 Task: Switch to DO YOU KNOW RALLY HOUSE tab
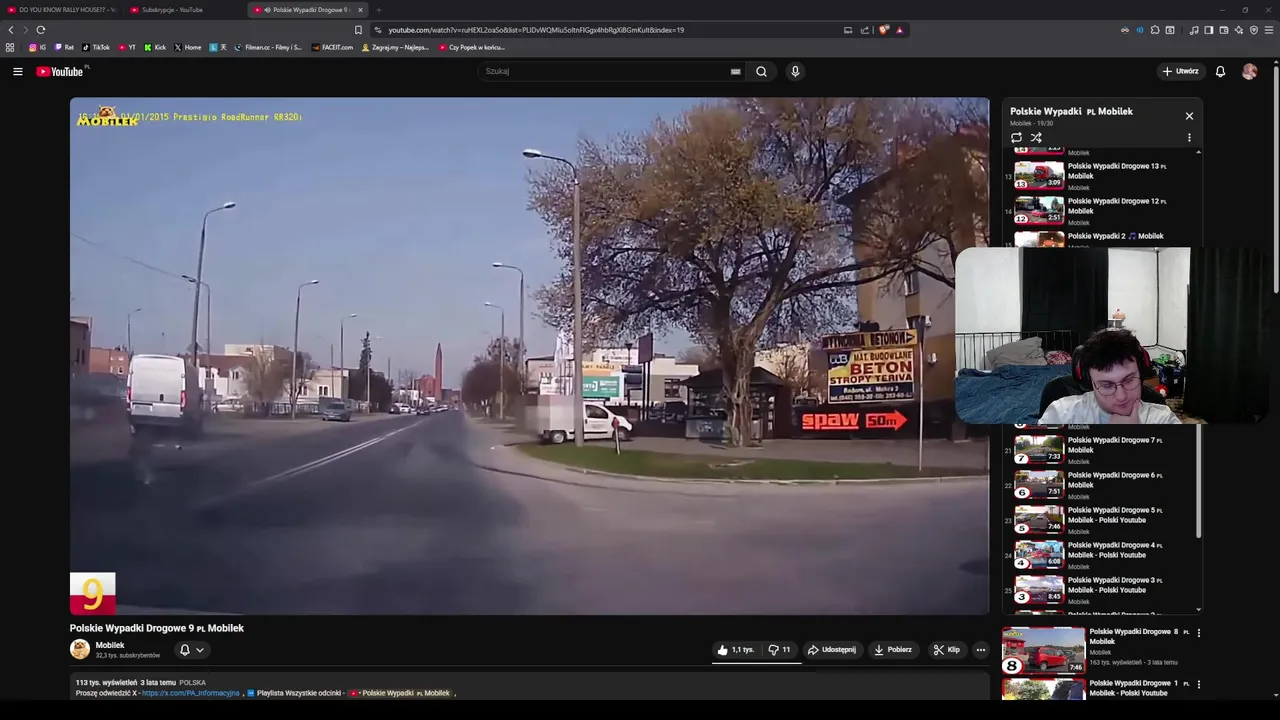[x=62, y=10]
